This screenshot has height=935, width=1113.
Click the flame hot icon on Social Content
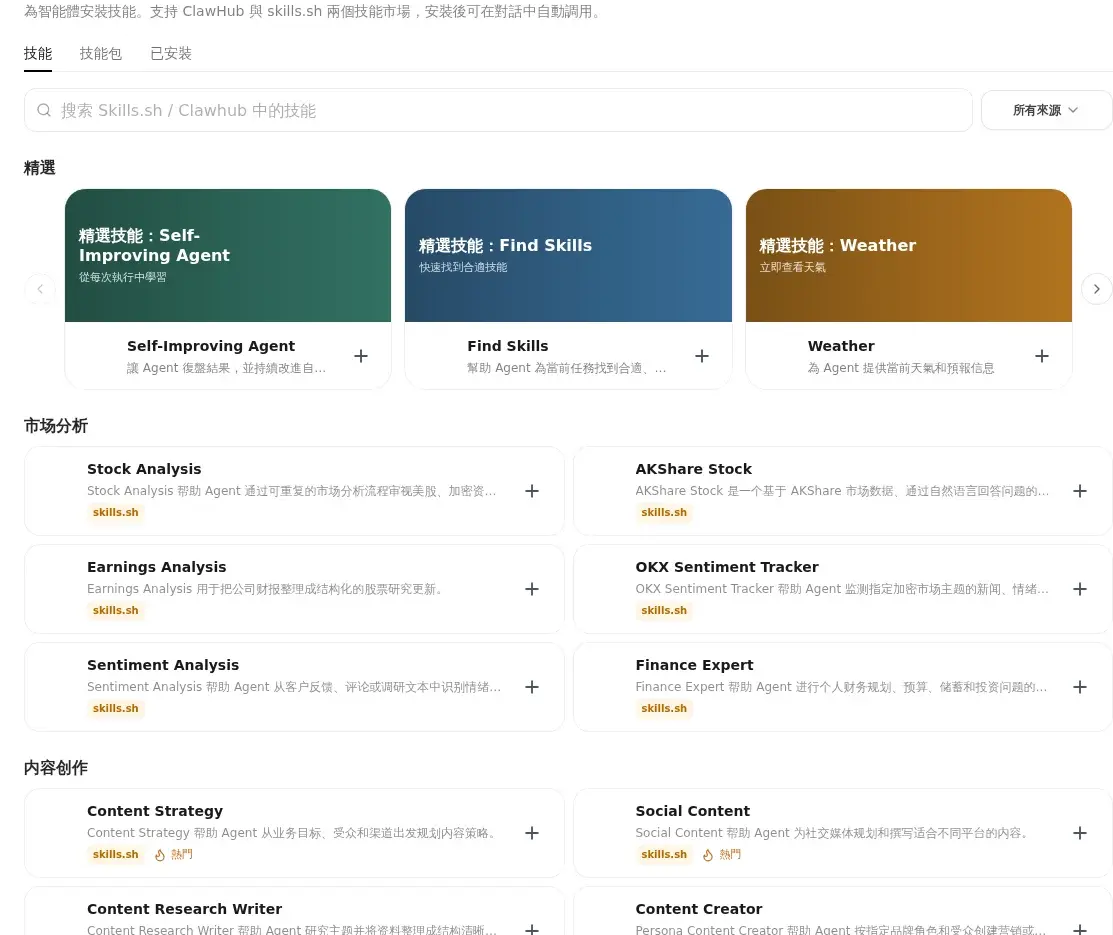(x=708, y=855)
